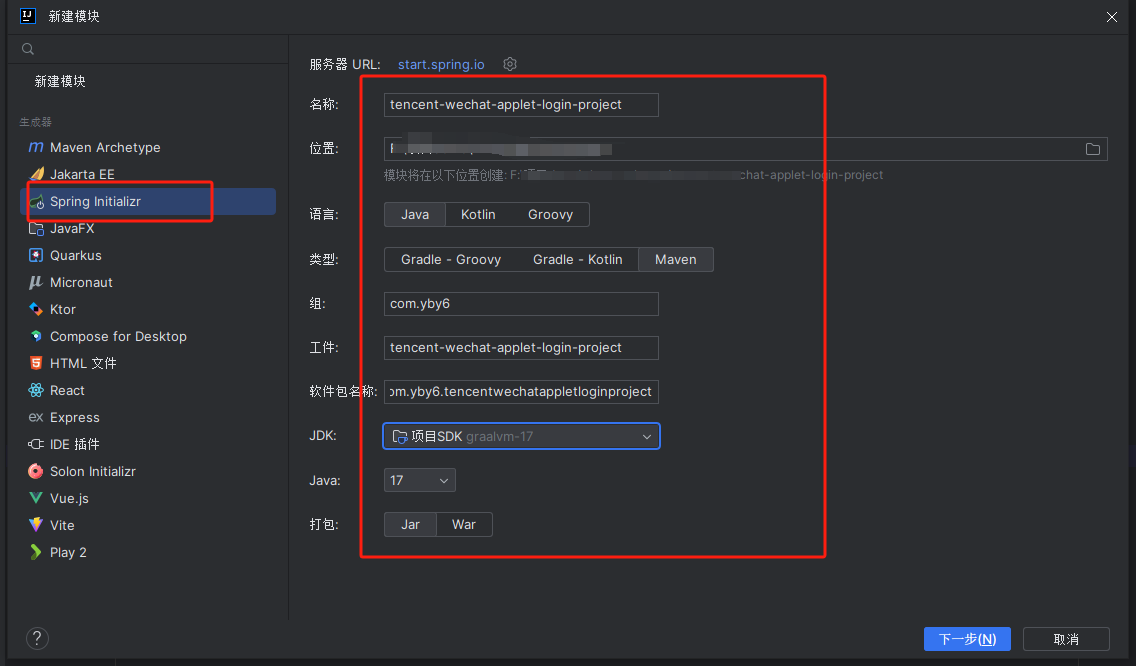
Task: Switch build type to Gradle - Groovy
Action: pyautogui.click(x=451, y=259)
